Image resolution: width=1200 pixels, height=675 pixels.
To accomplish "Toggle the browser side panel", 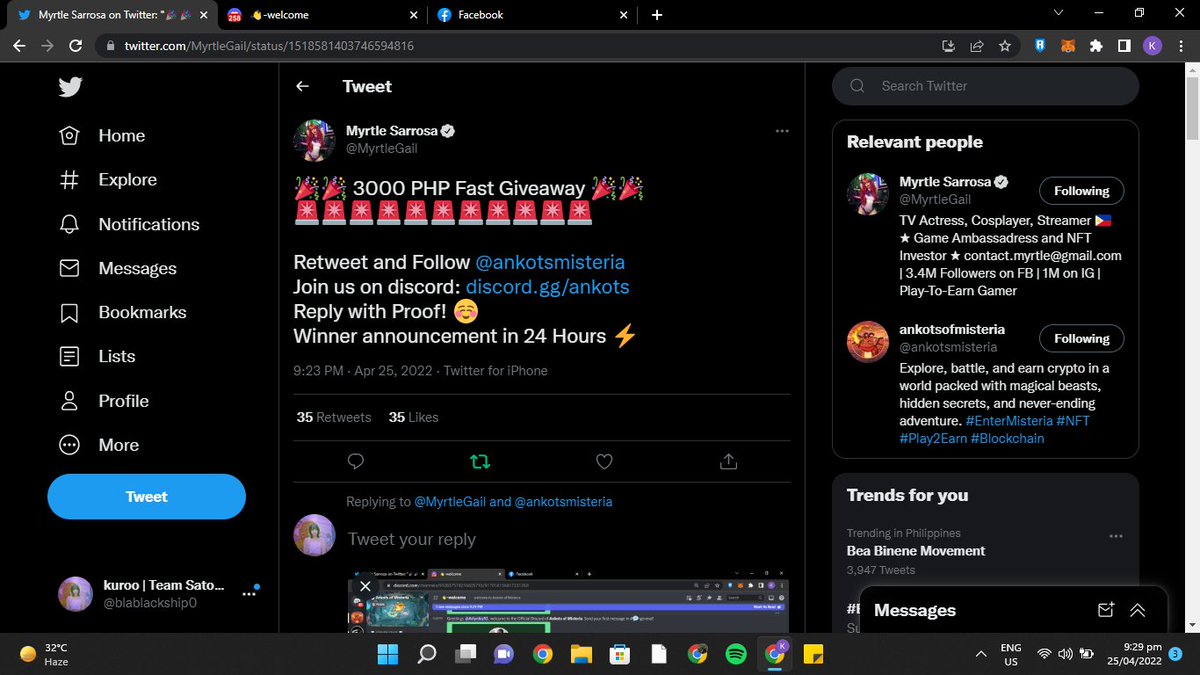I will pos(1124,46).
